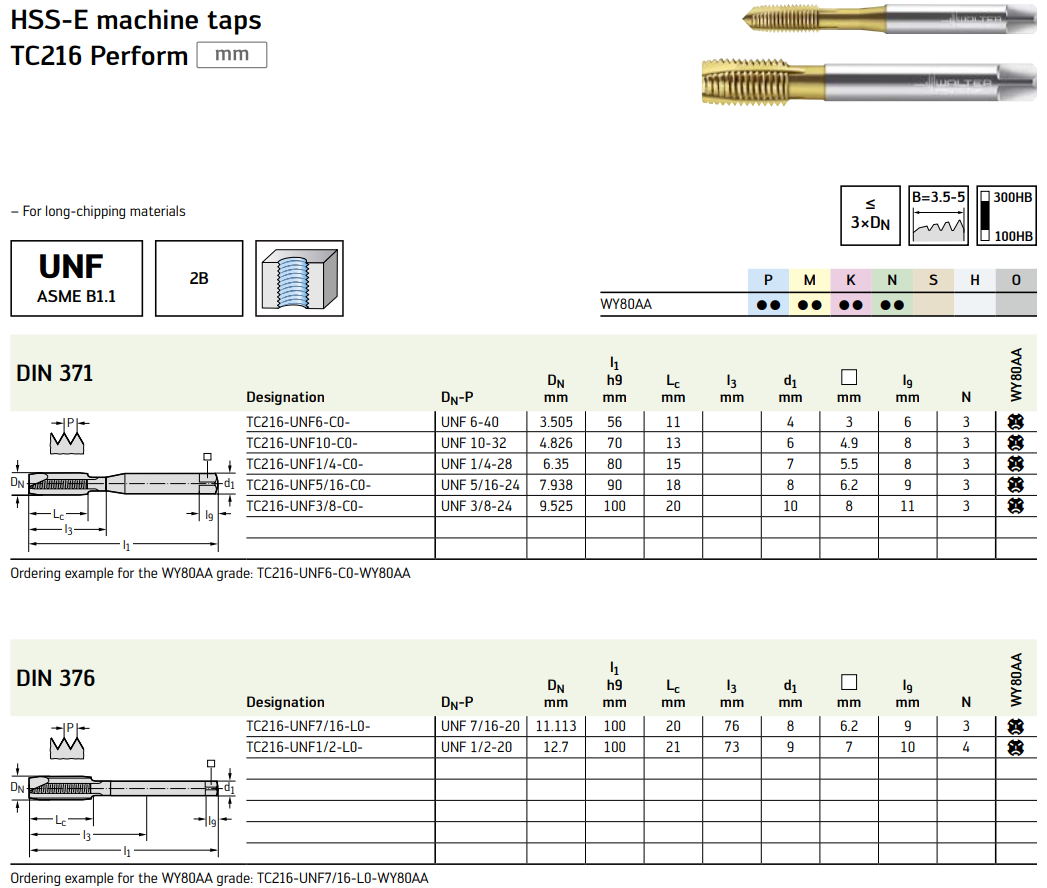
Task: Select designation TC216-UNF7/16-L0-
Action: coord(308,726)
